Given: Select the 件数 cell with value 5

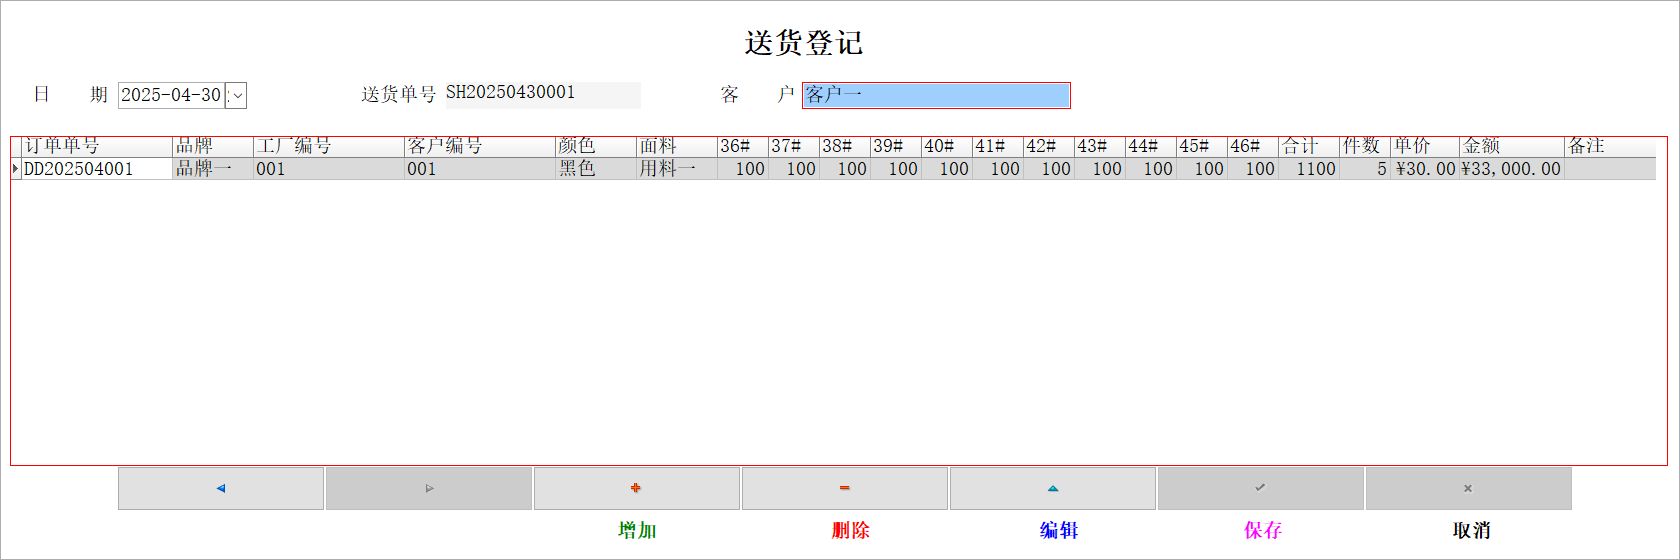Looking at the screenshot, I should (x=1365, y=169).
